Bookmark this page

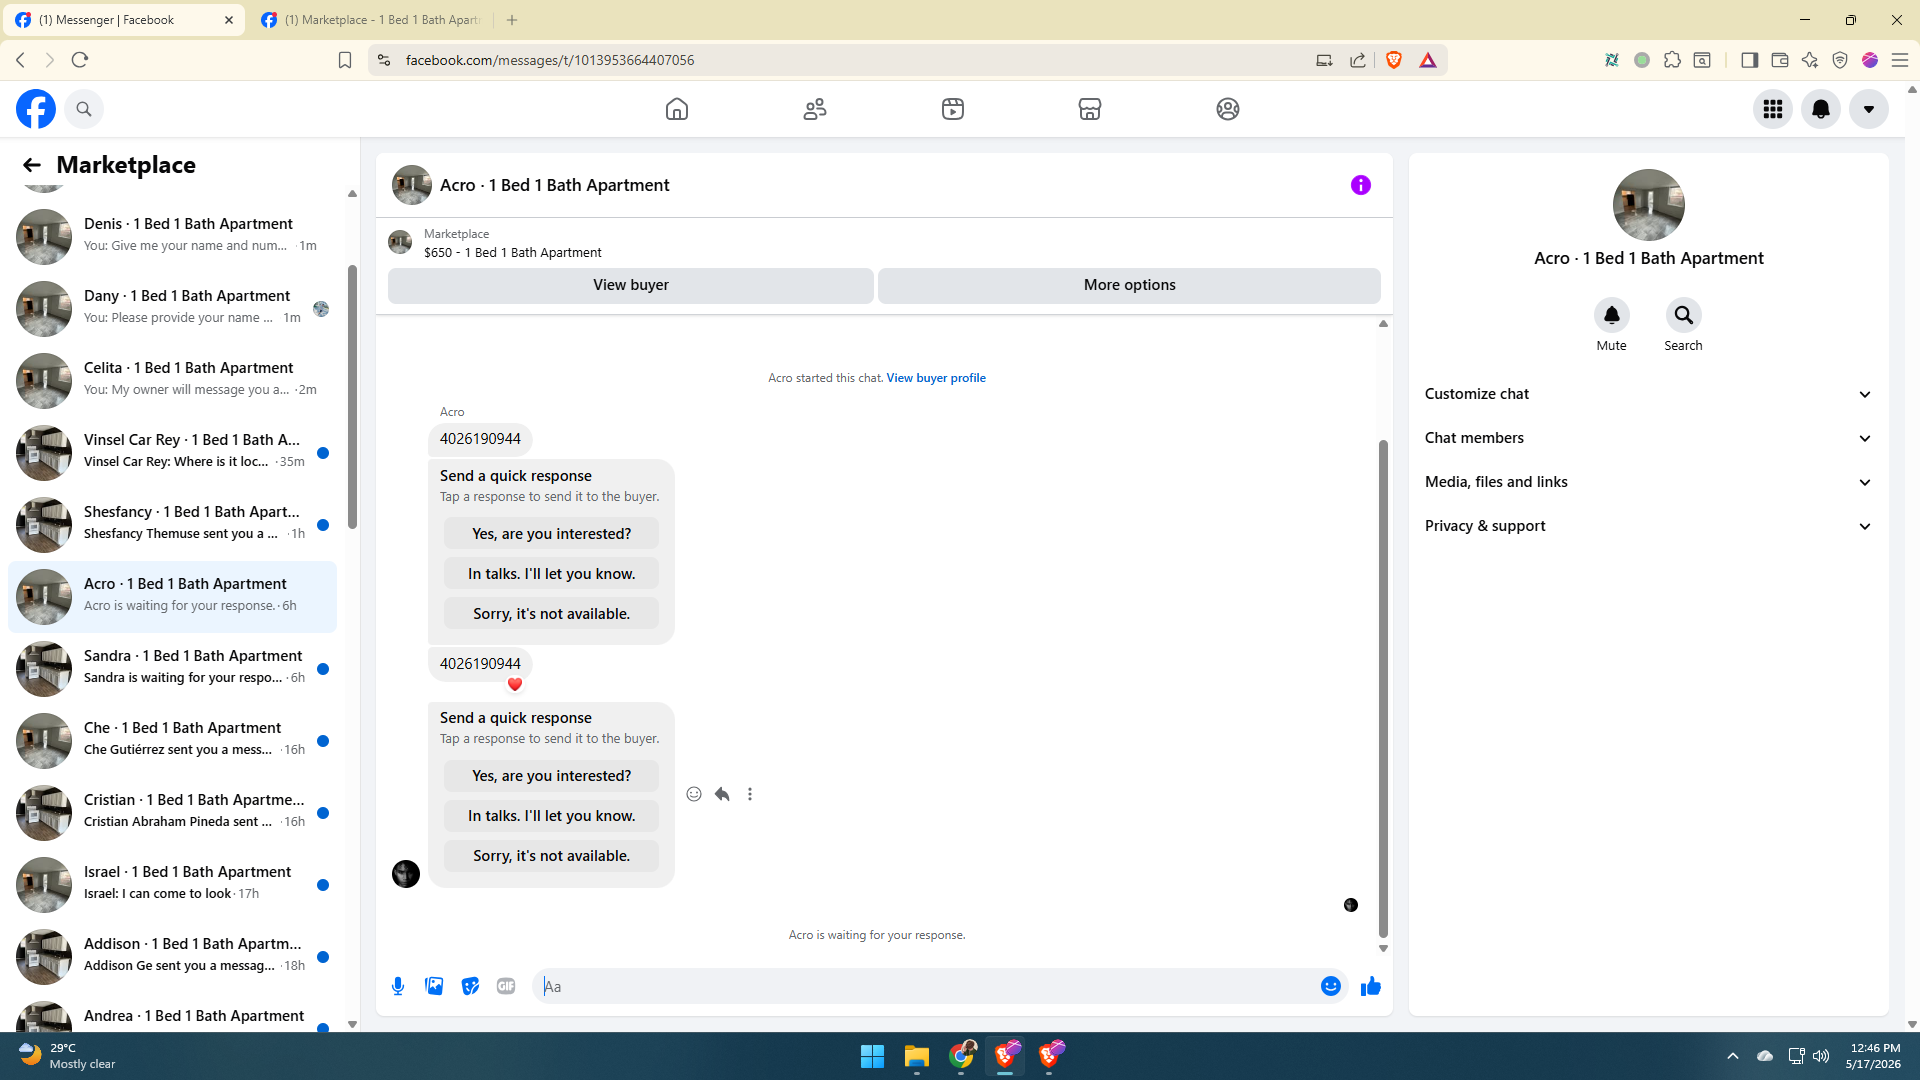pyautogui.click(x=345, y=60)
